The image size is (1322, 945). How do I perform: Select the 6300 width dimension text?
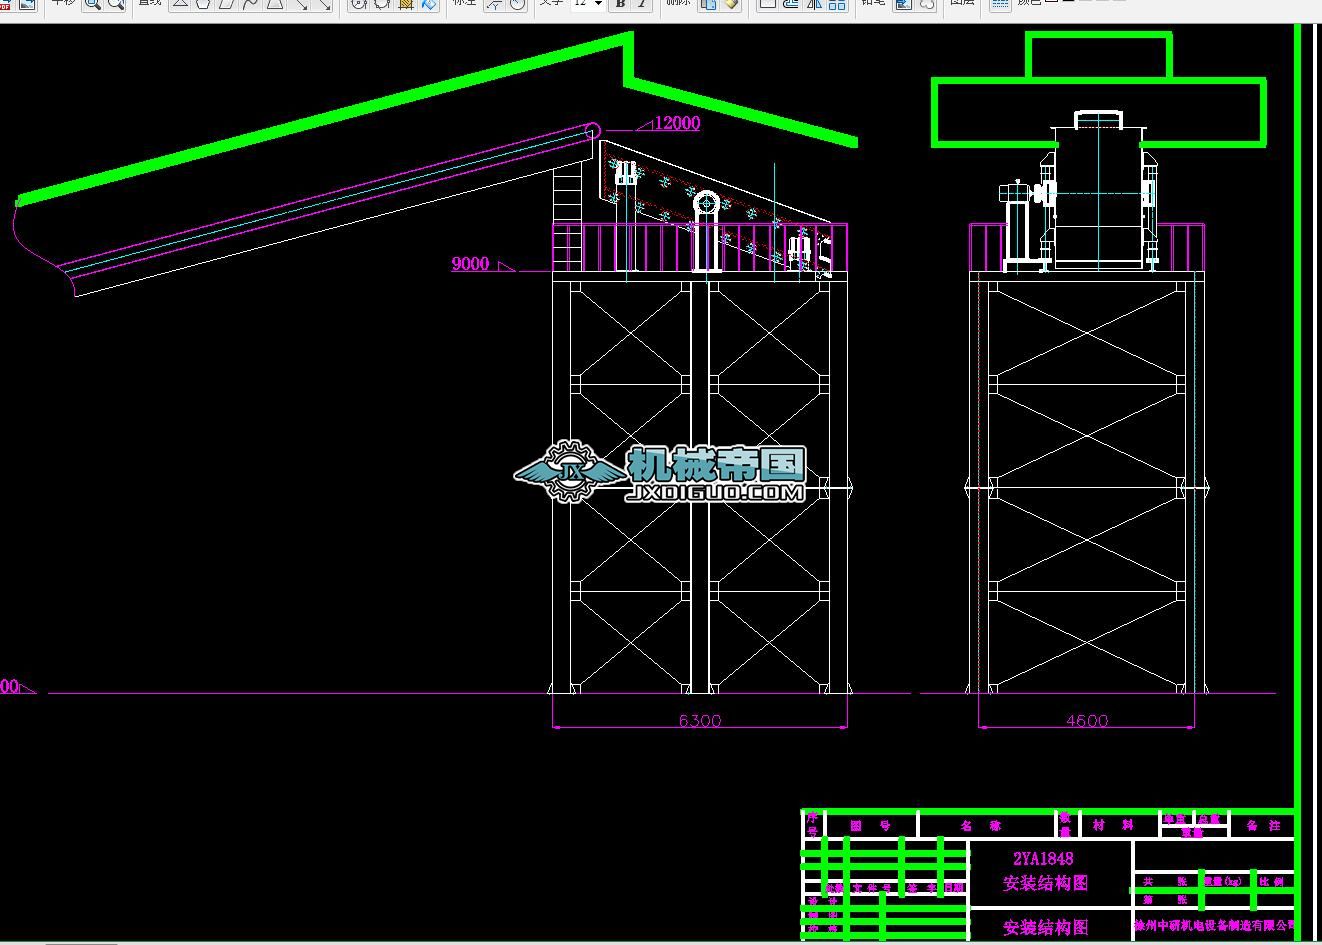pos(700,720)
